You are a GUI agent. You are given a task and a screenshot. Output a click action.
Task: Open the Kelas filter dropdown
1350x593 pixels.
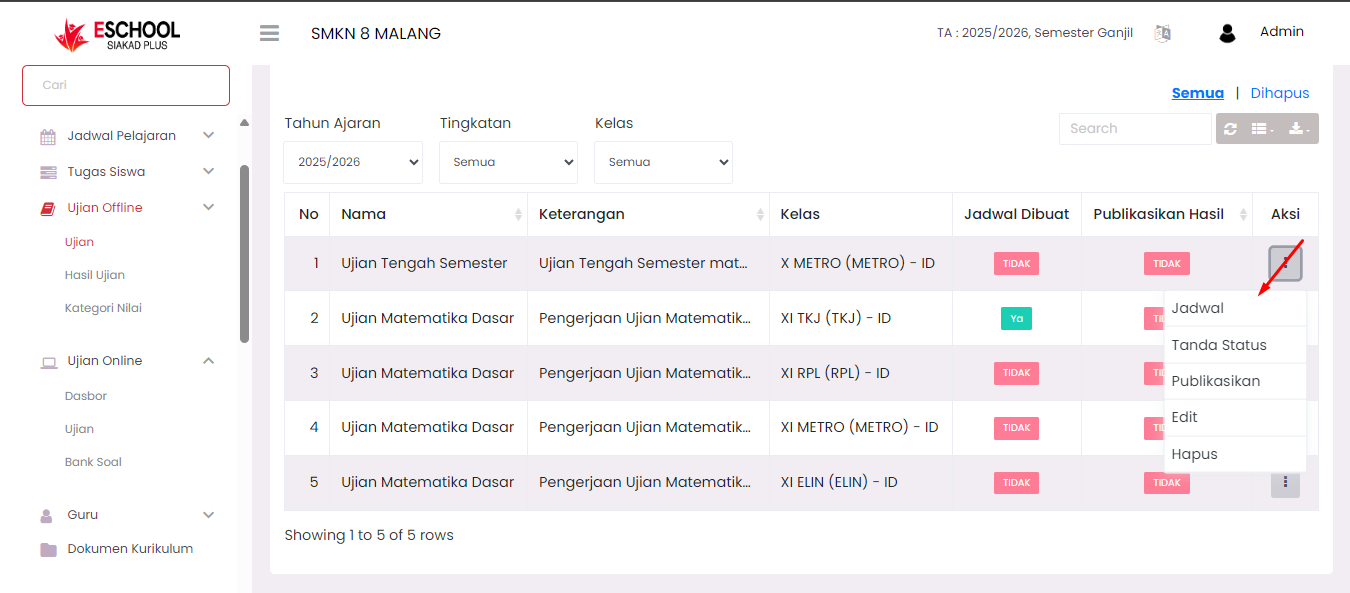[663, 162]
